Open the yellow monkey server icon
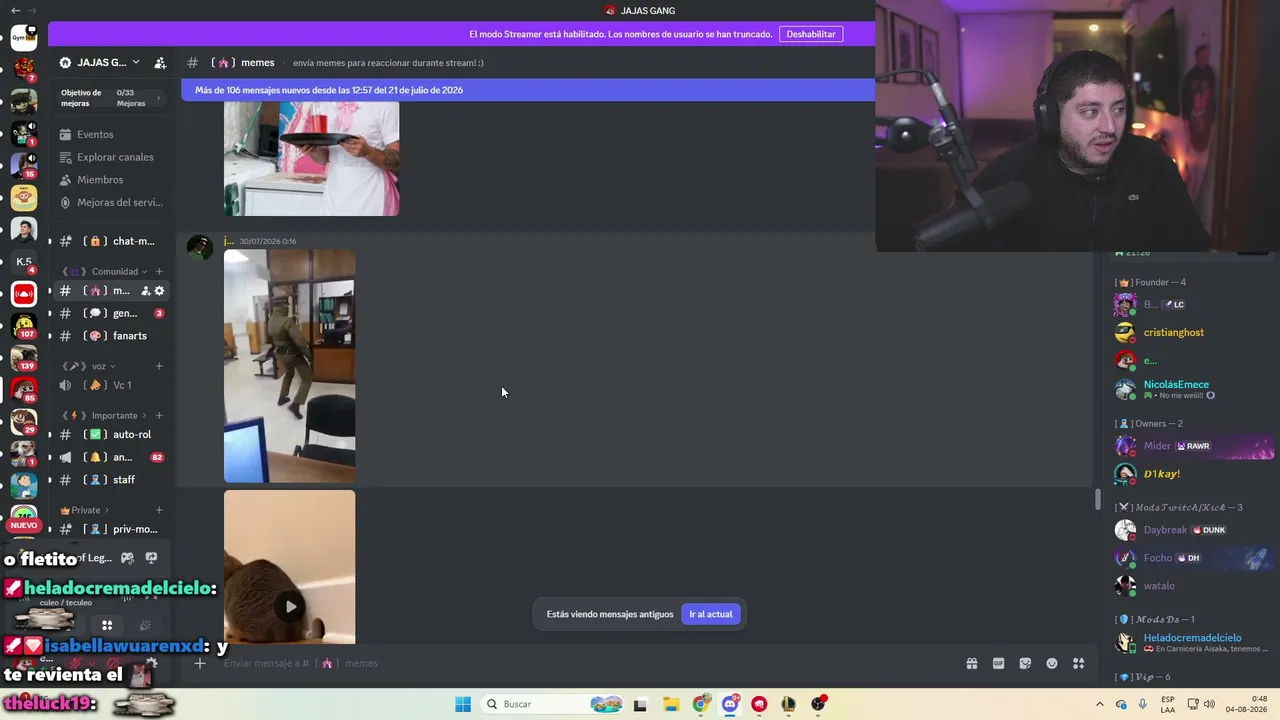The width and height of the screenshot is (1280, 720). click(24, 198)
